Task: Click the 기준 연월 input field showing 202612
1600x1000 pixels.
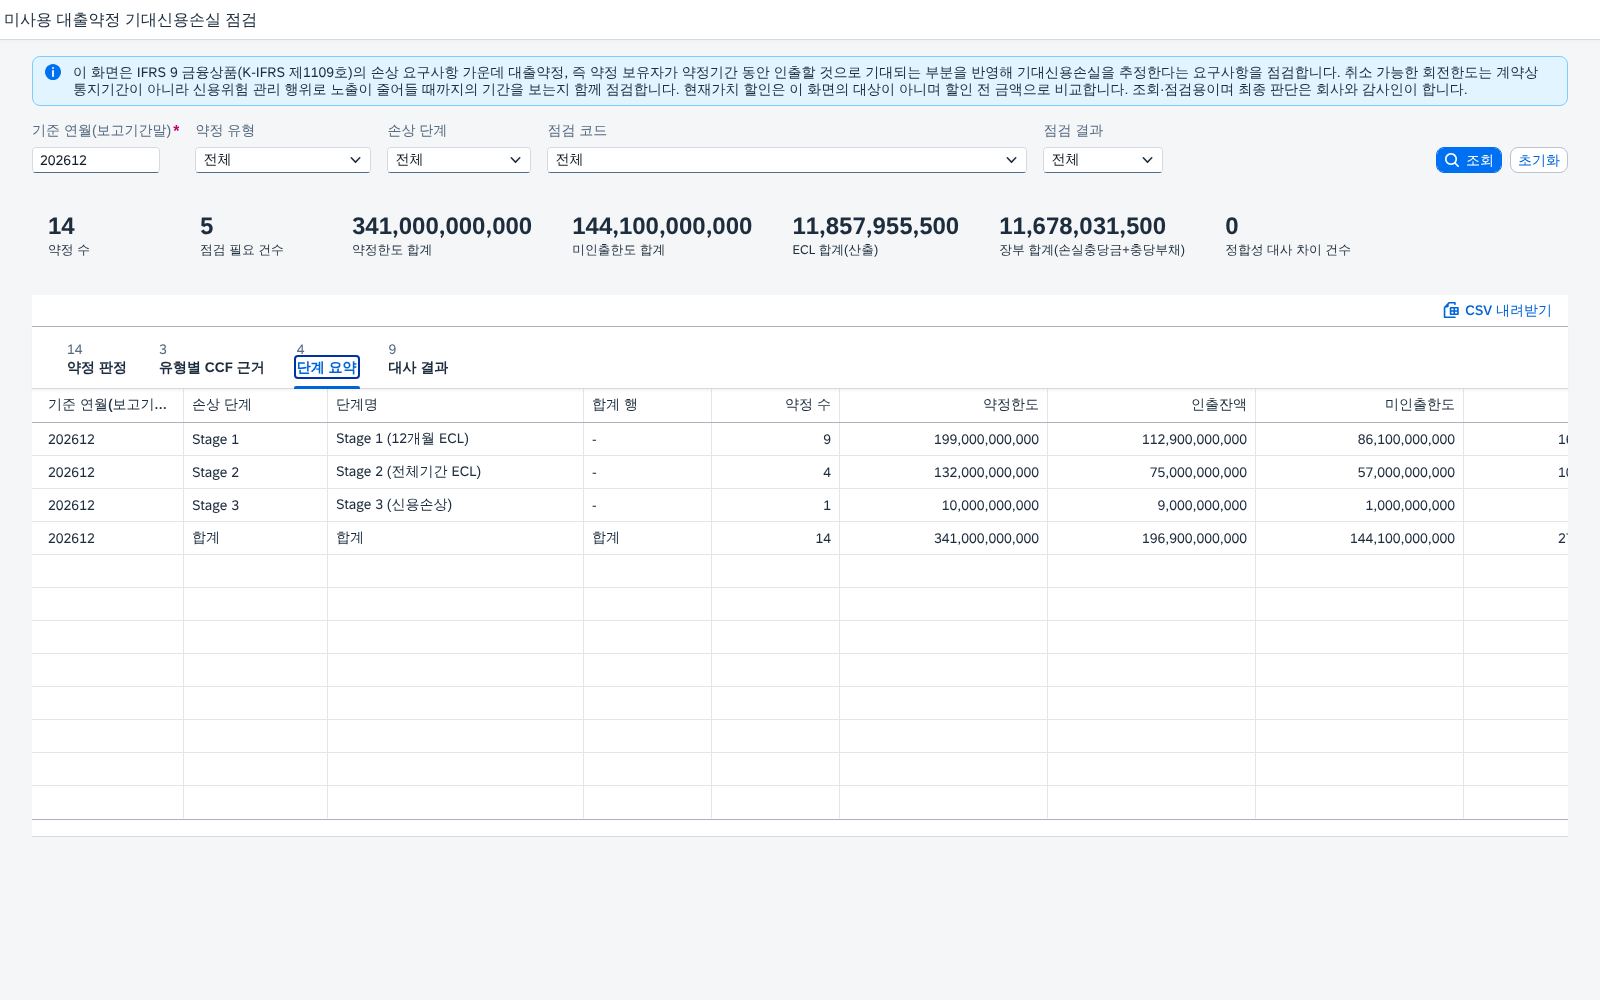Action: click(x=96, y=160)
